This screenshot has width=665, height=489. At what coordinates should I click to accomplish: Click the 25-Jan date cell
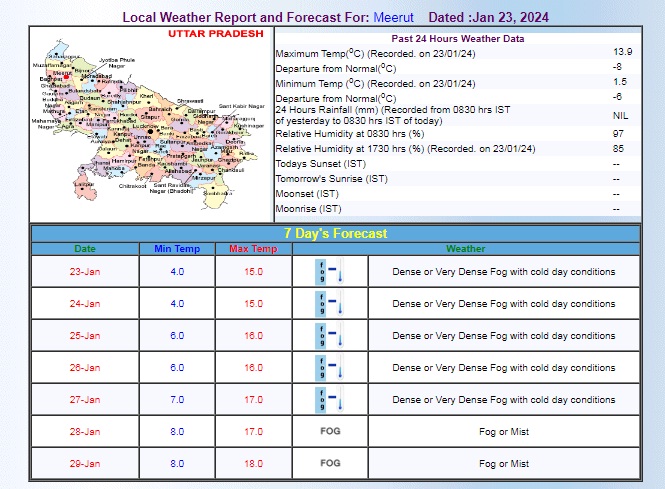pyautogui.click(x=85, y=335)
